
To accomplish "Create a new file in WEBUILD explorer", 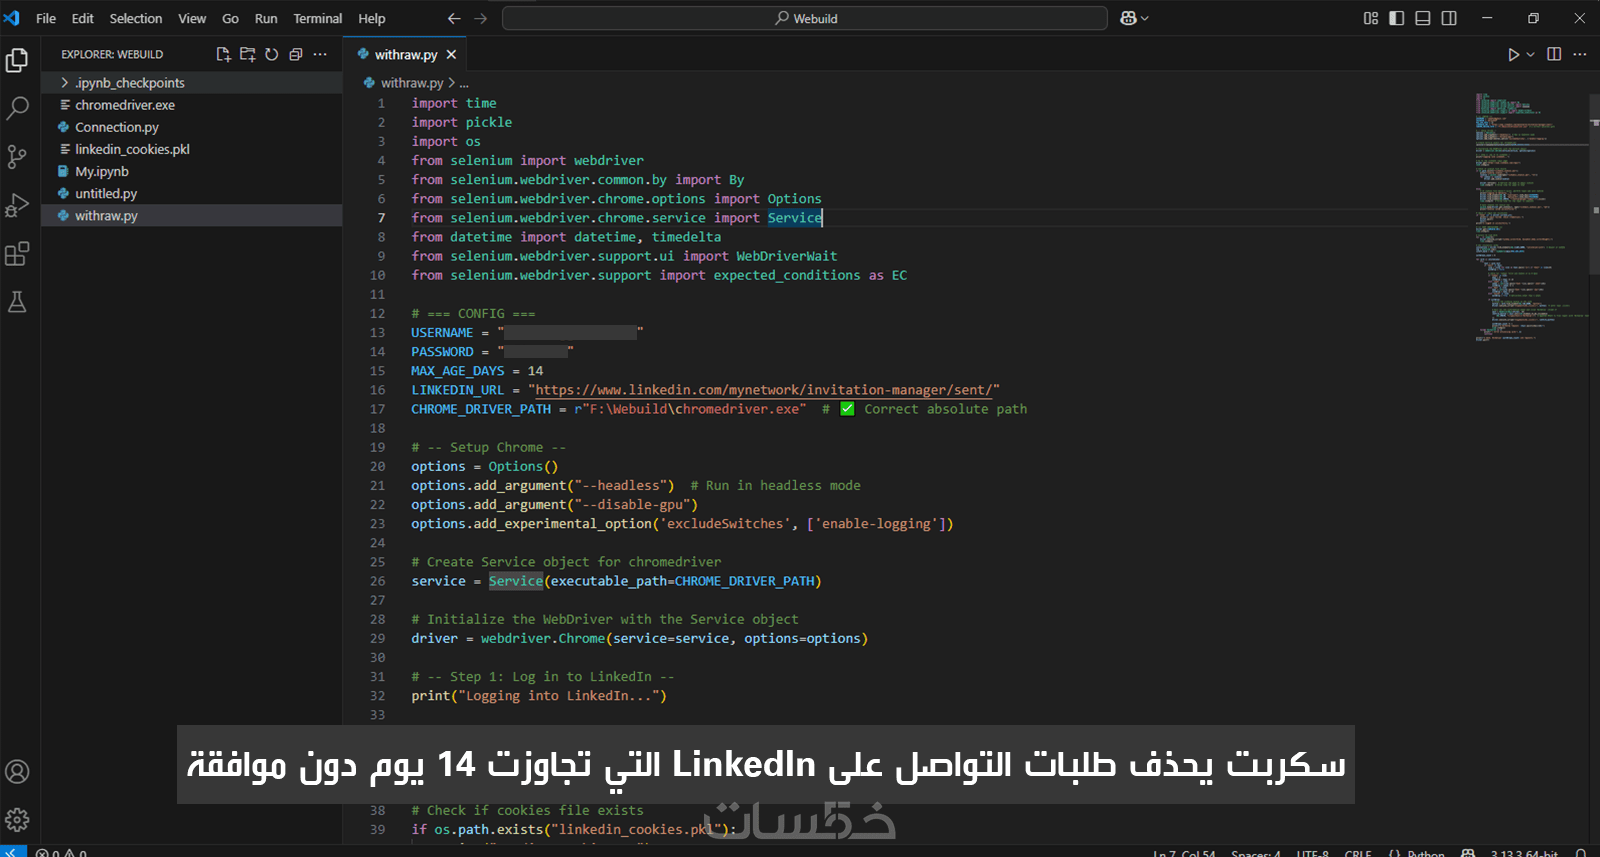I will coord(223,54).
